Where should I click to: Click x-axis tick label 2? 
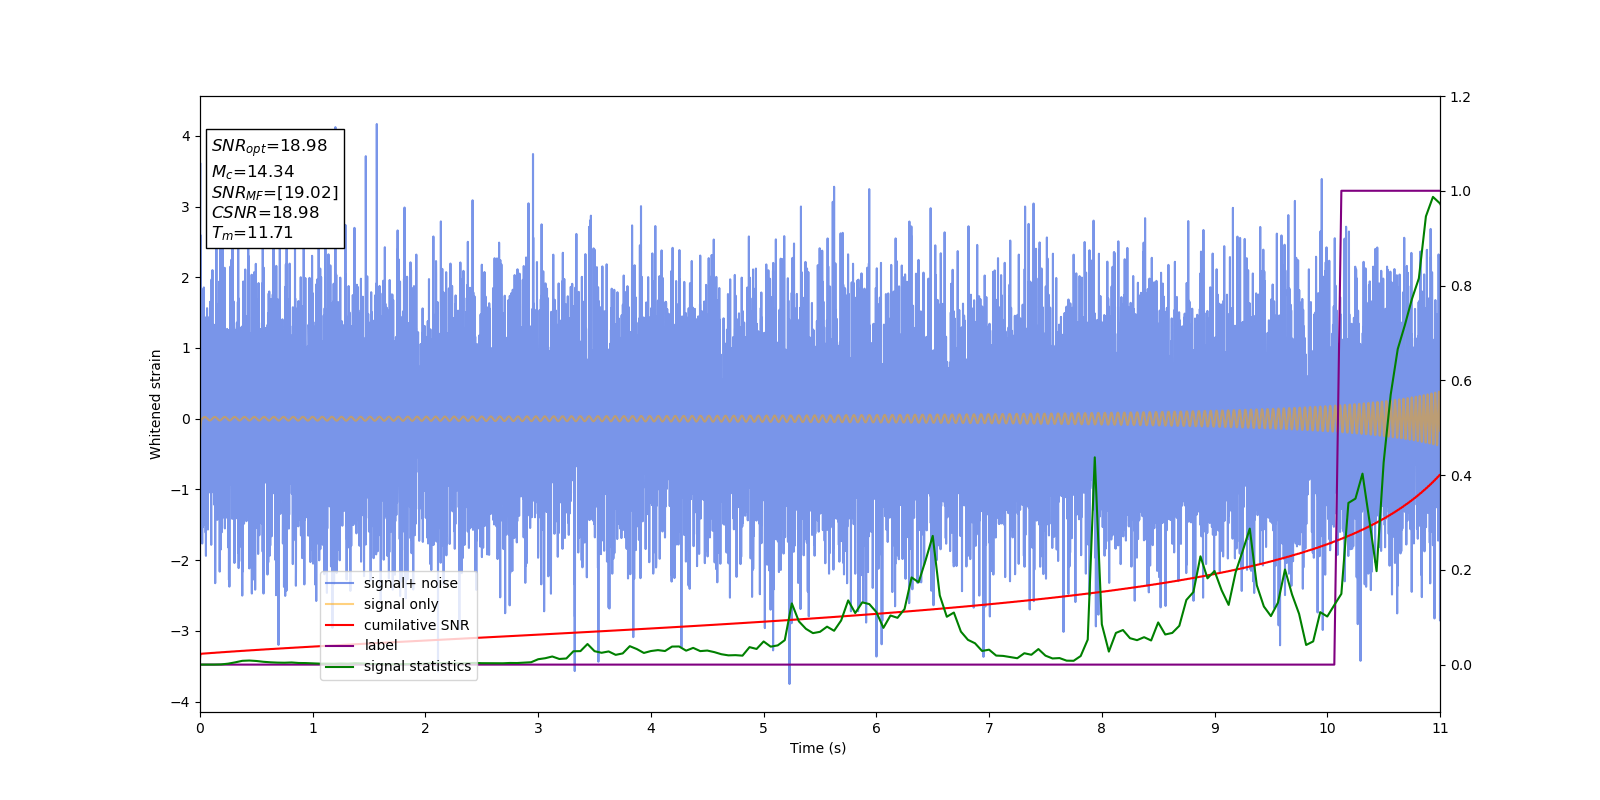pos(425,728)
